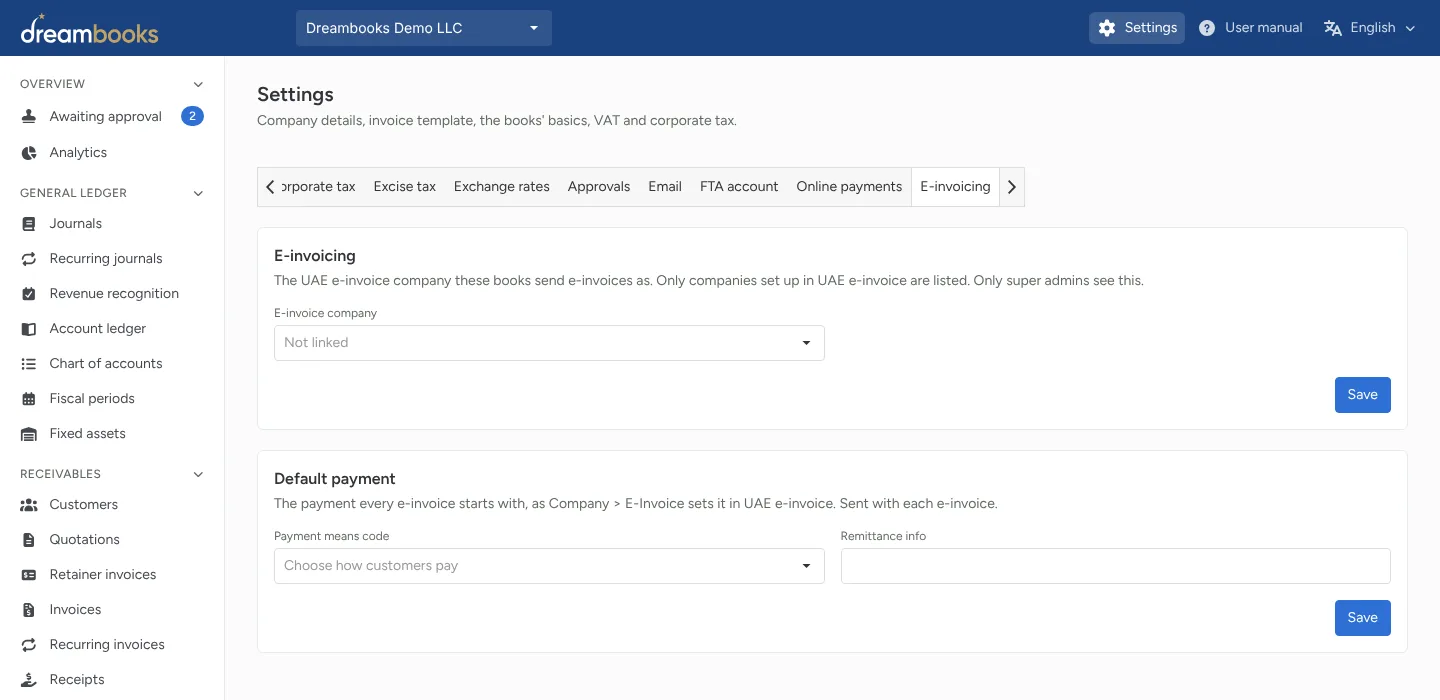Image resolution: width=1440 pixels, height=700 pixels.
Task: Click the Invoices dollar document icon
Action: (29, 610)
